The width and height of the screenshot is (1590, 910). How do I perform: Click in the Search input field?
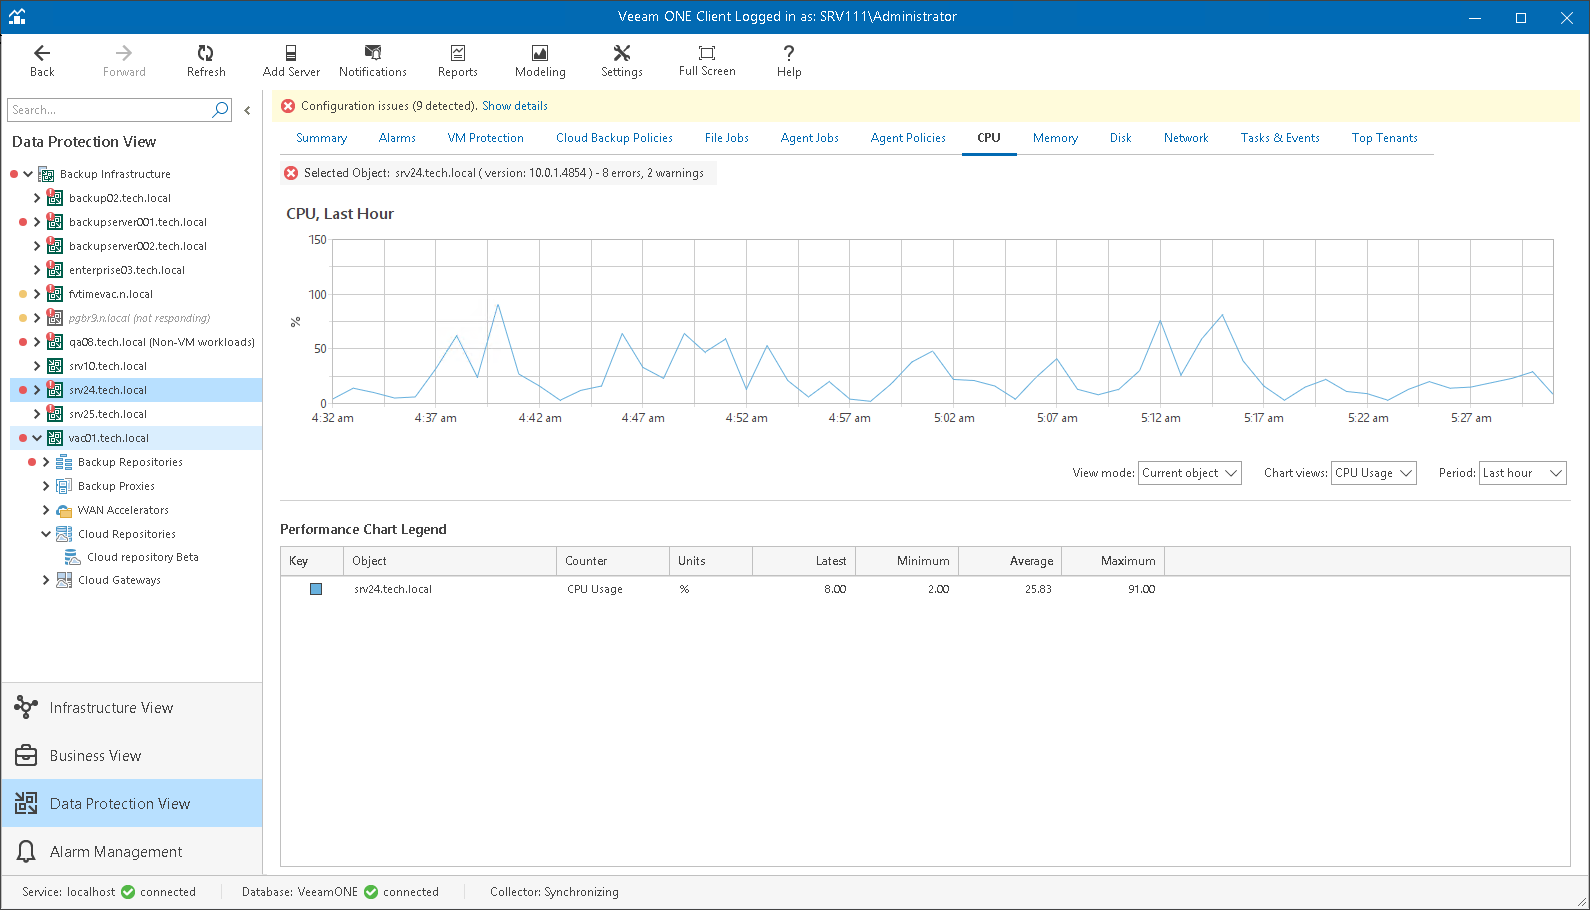[109, 110]
